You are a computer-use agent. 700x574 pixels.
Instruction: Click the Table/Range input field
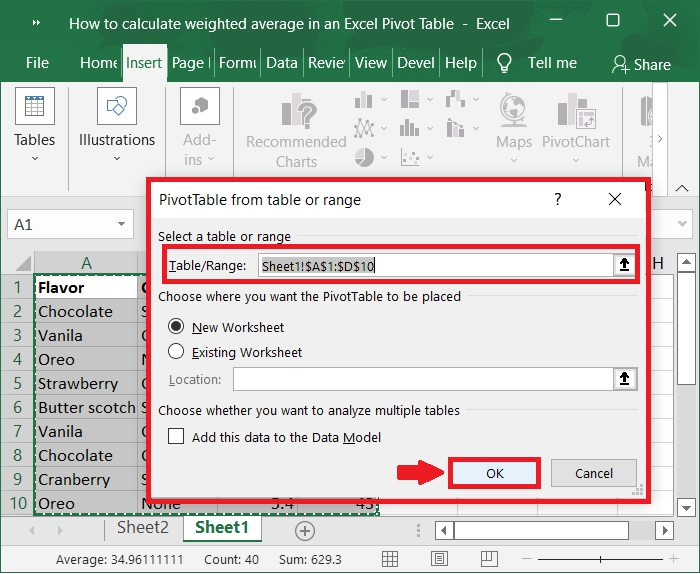pyautogui.click(x=436, y=266)
